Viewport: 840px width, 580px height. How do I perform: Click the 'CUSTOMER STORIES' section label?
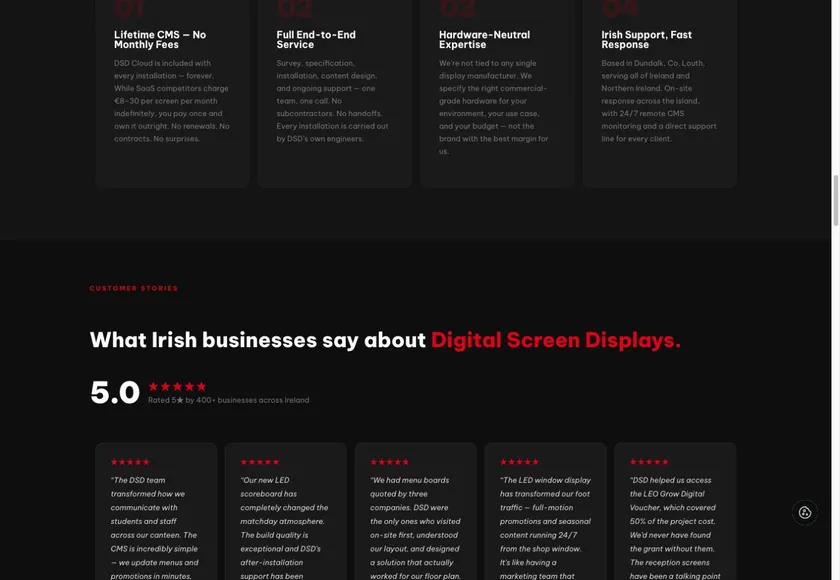(x=133, y=288)
